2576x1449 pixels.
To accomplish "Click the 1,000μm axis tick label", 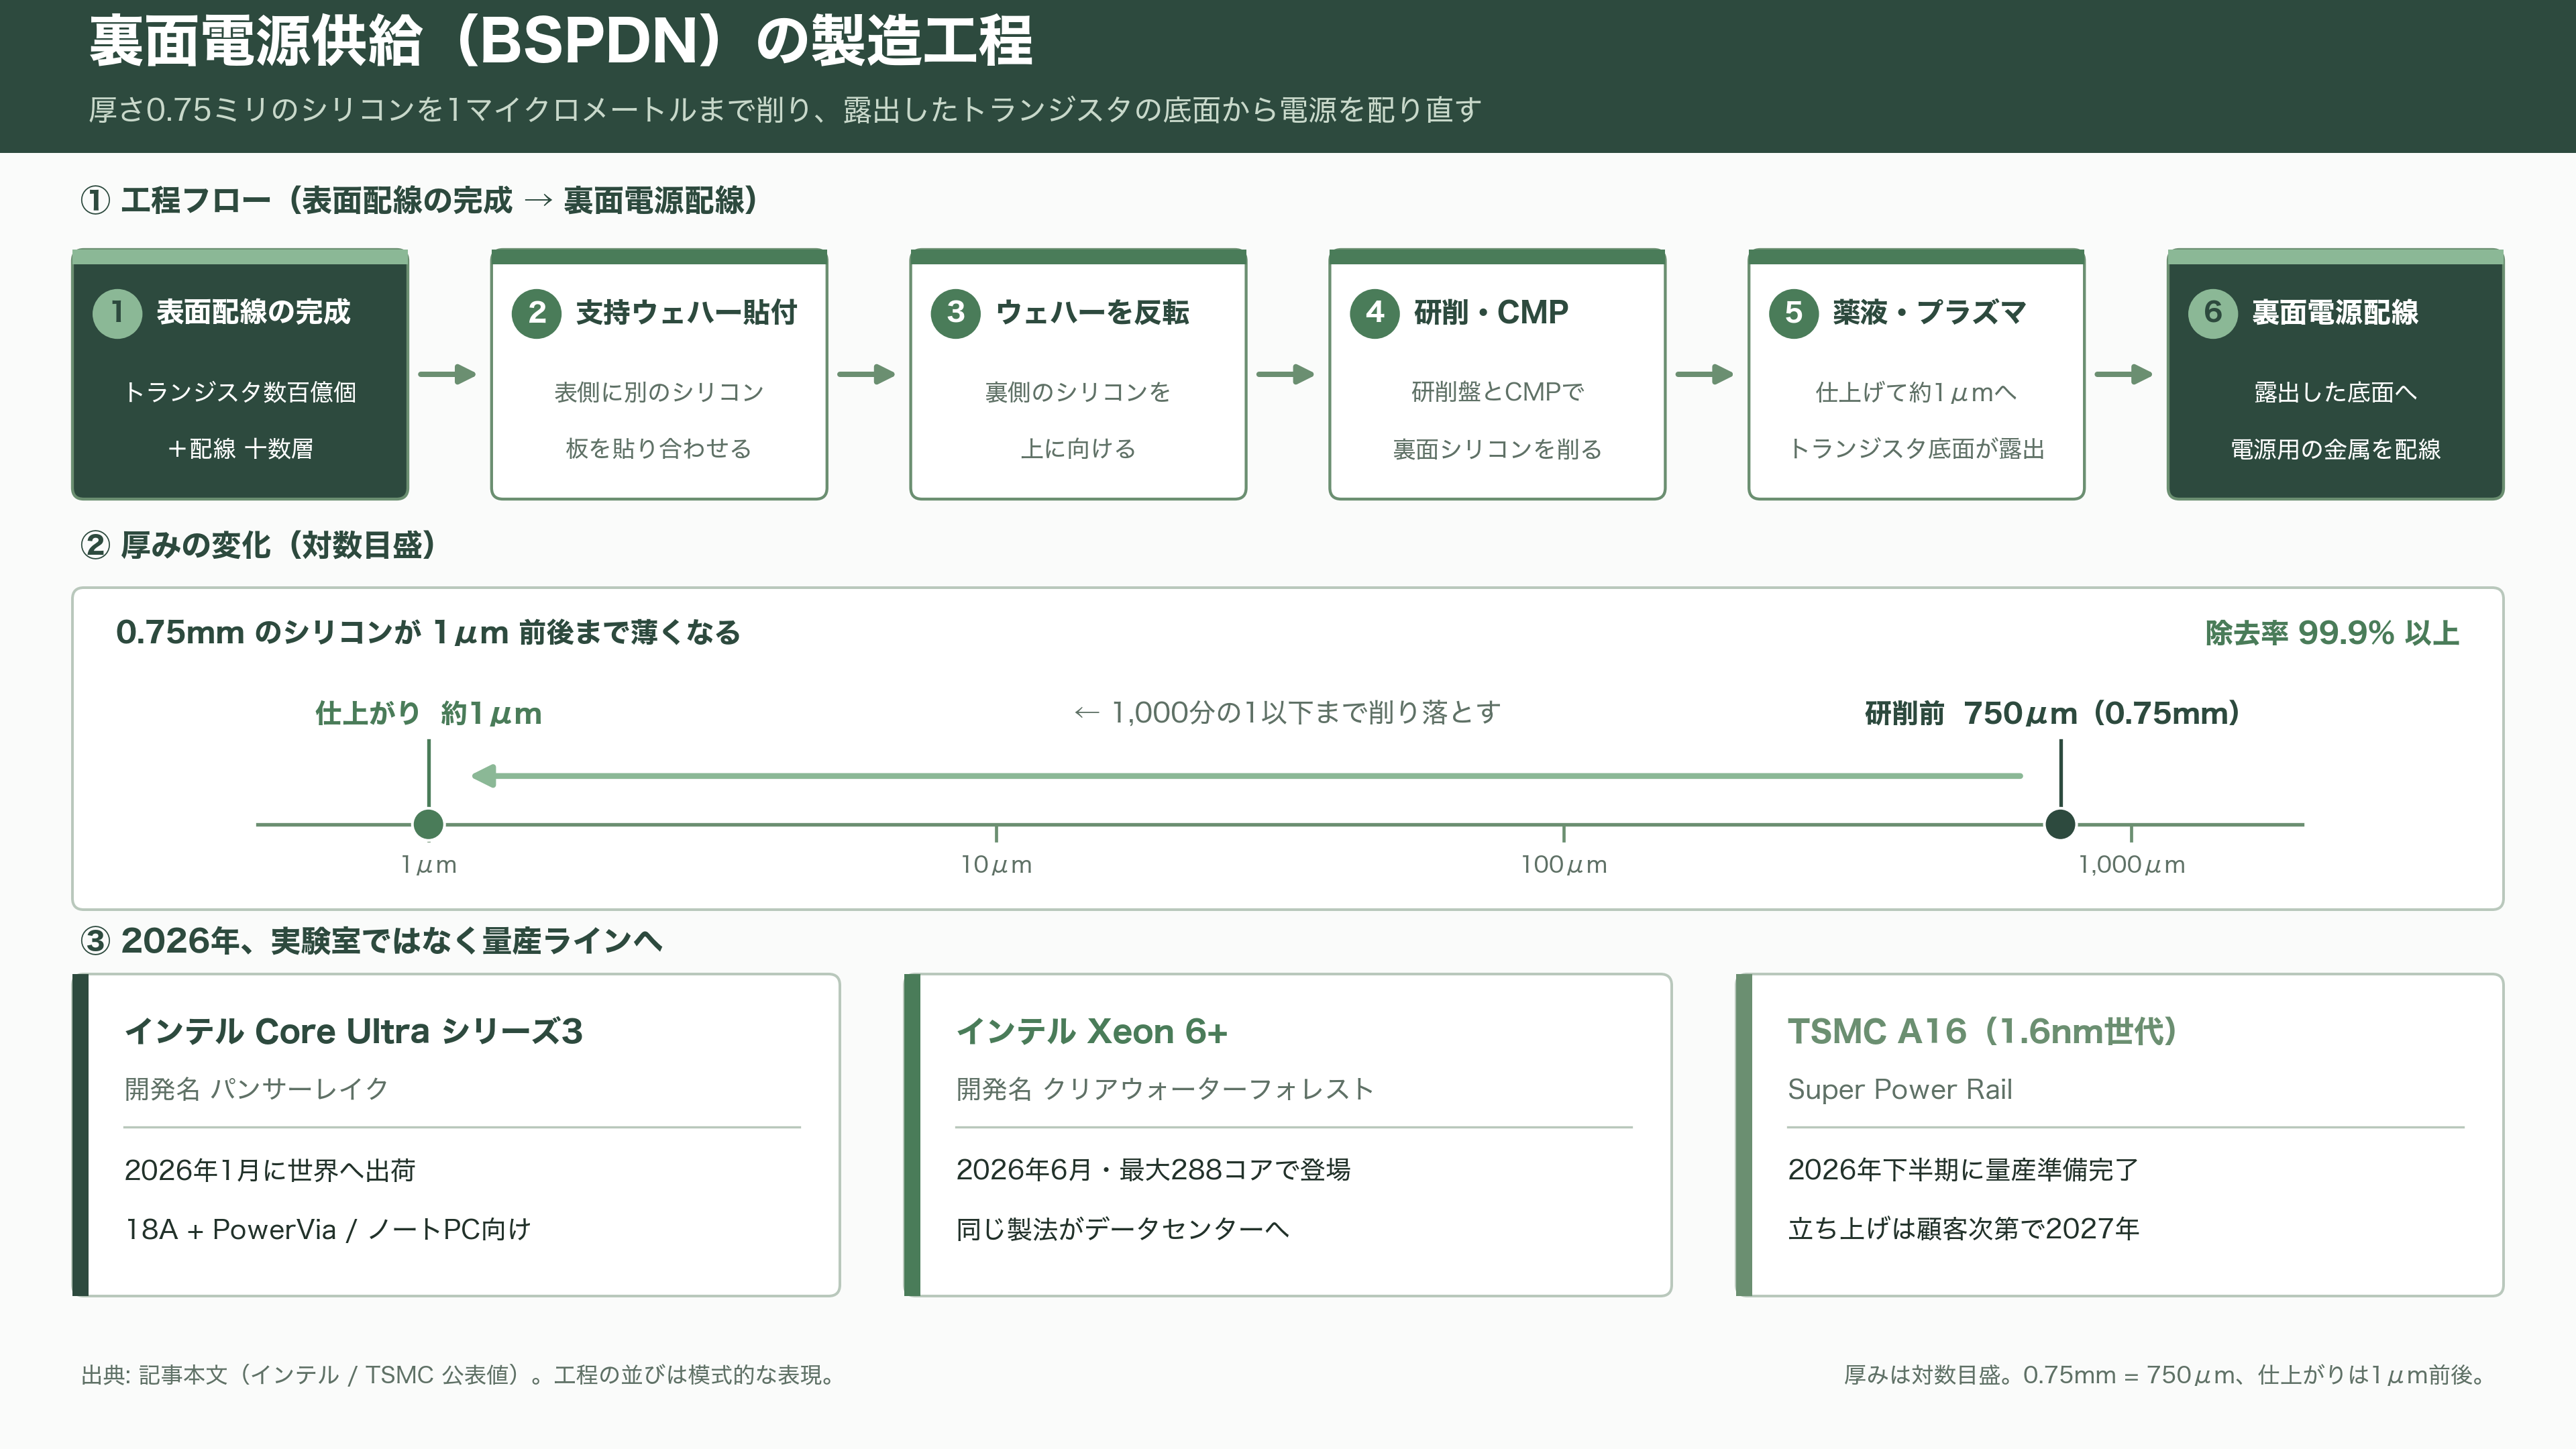I will click(x=2131, y=865).
